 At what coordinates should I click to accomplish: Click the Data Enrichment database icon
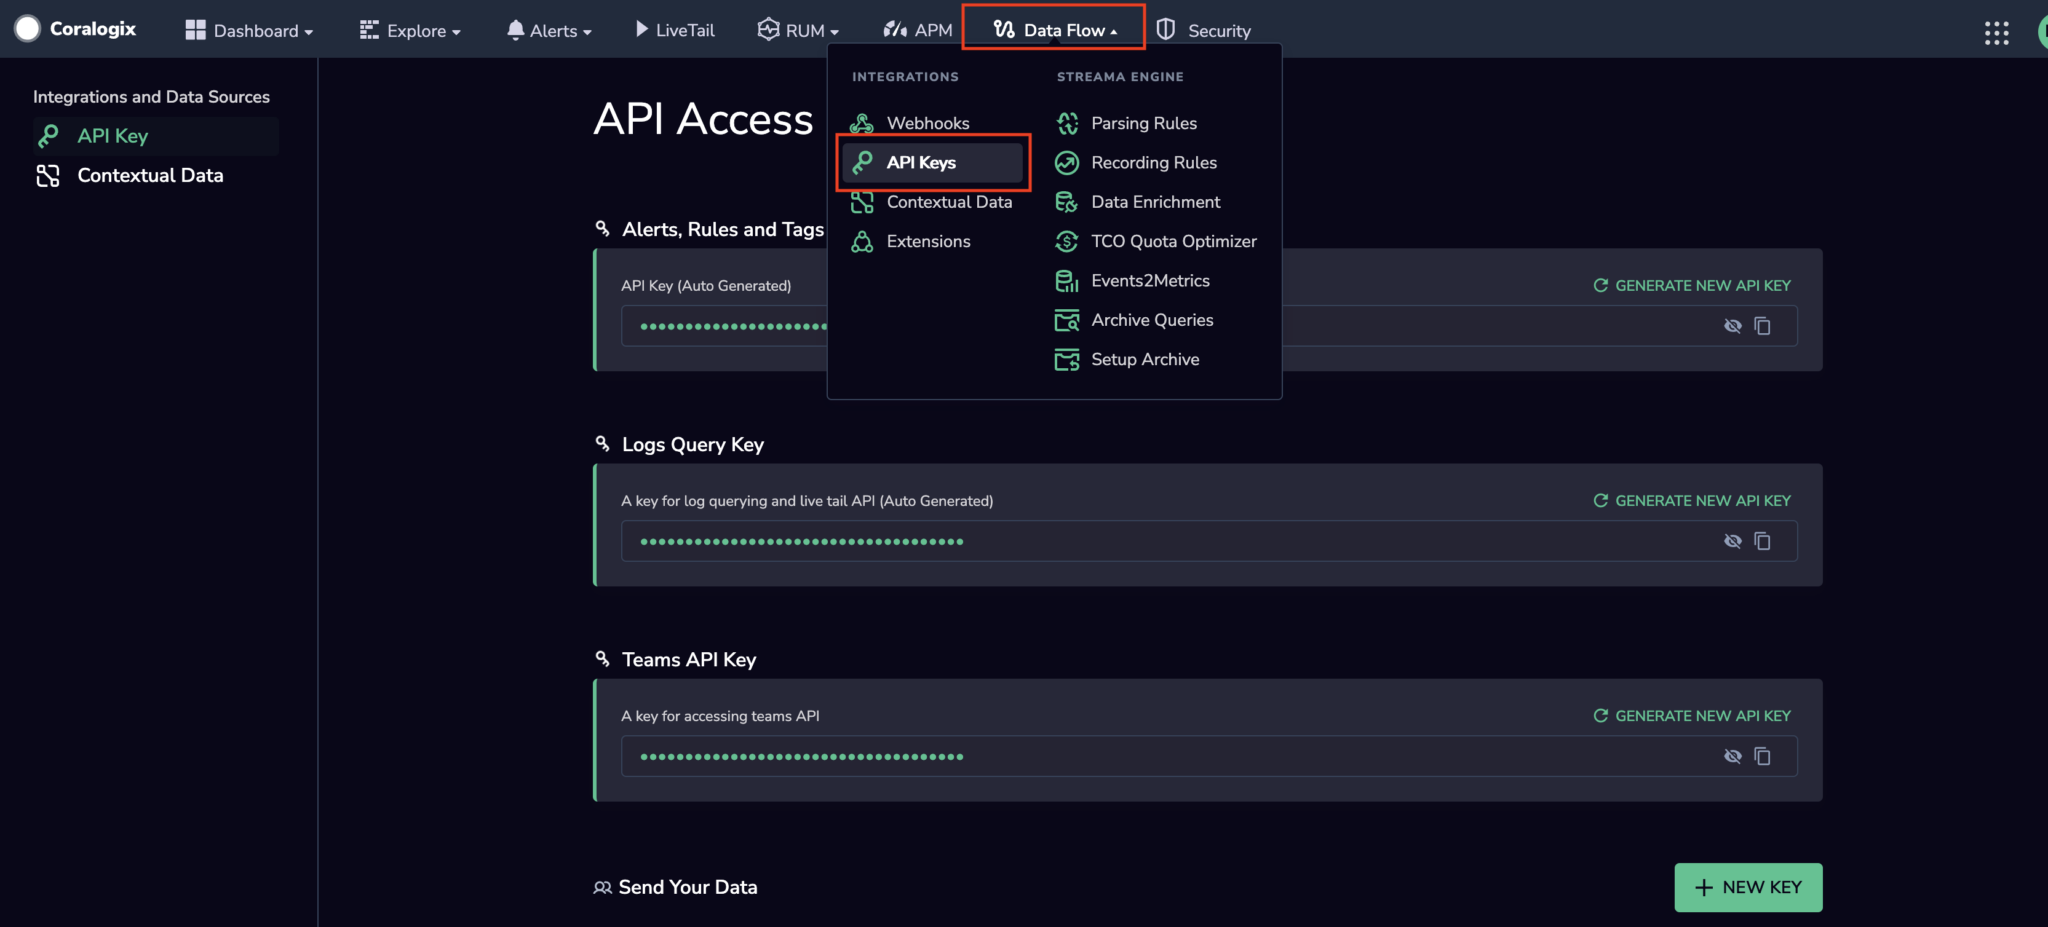coord(1067,202)
